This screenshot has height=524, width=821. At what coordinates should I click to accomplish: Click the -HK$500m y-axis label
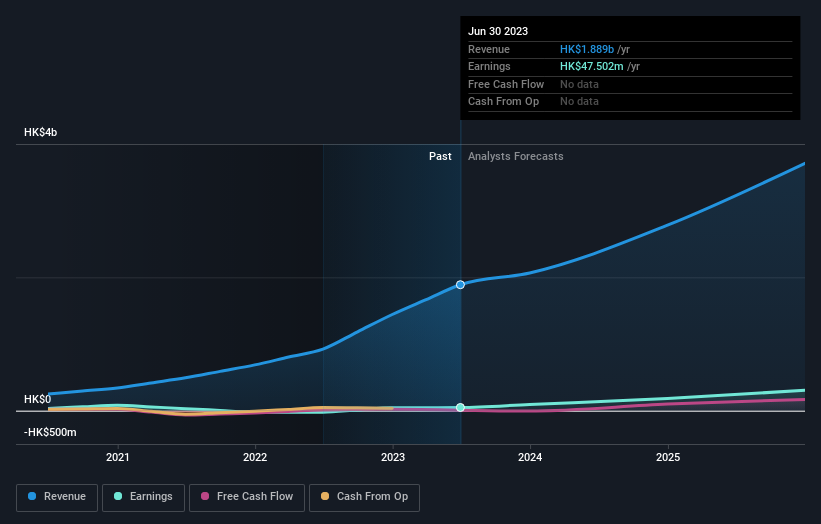click(50, 432)
